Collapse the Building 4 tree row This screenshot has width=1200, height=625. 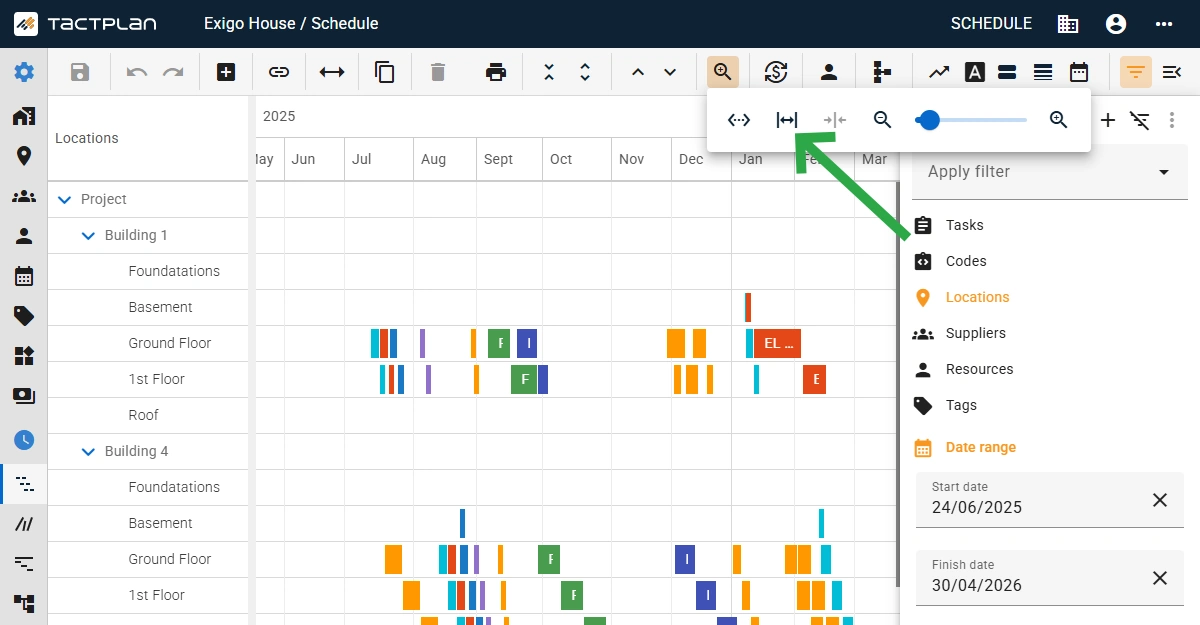89,451
